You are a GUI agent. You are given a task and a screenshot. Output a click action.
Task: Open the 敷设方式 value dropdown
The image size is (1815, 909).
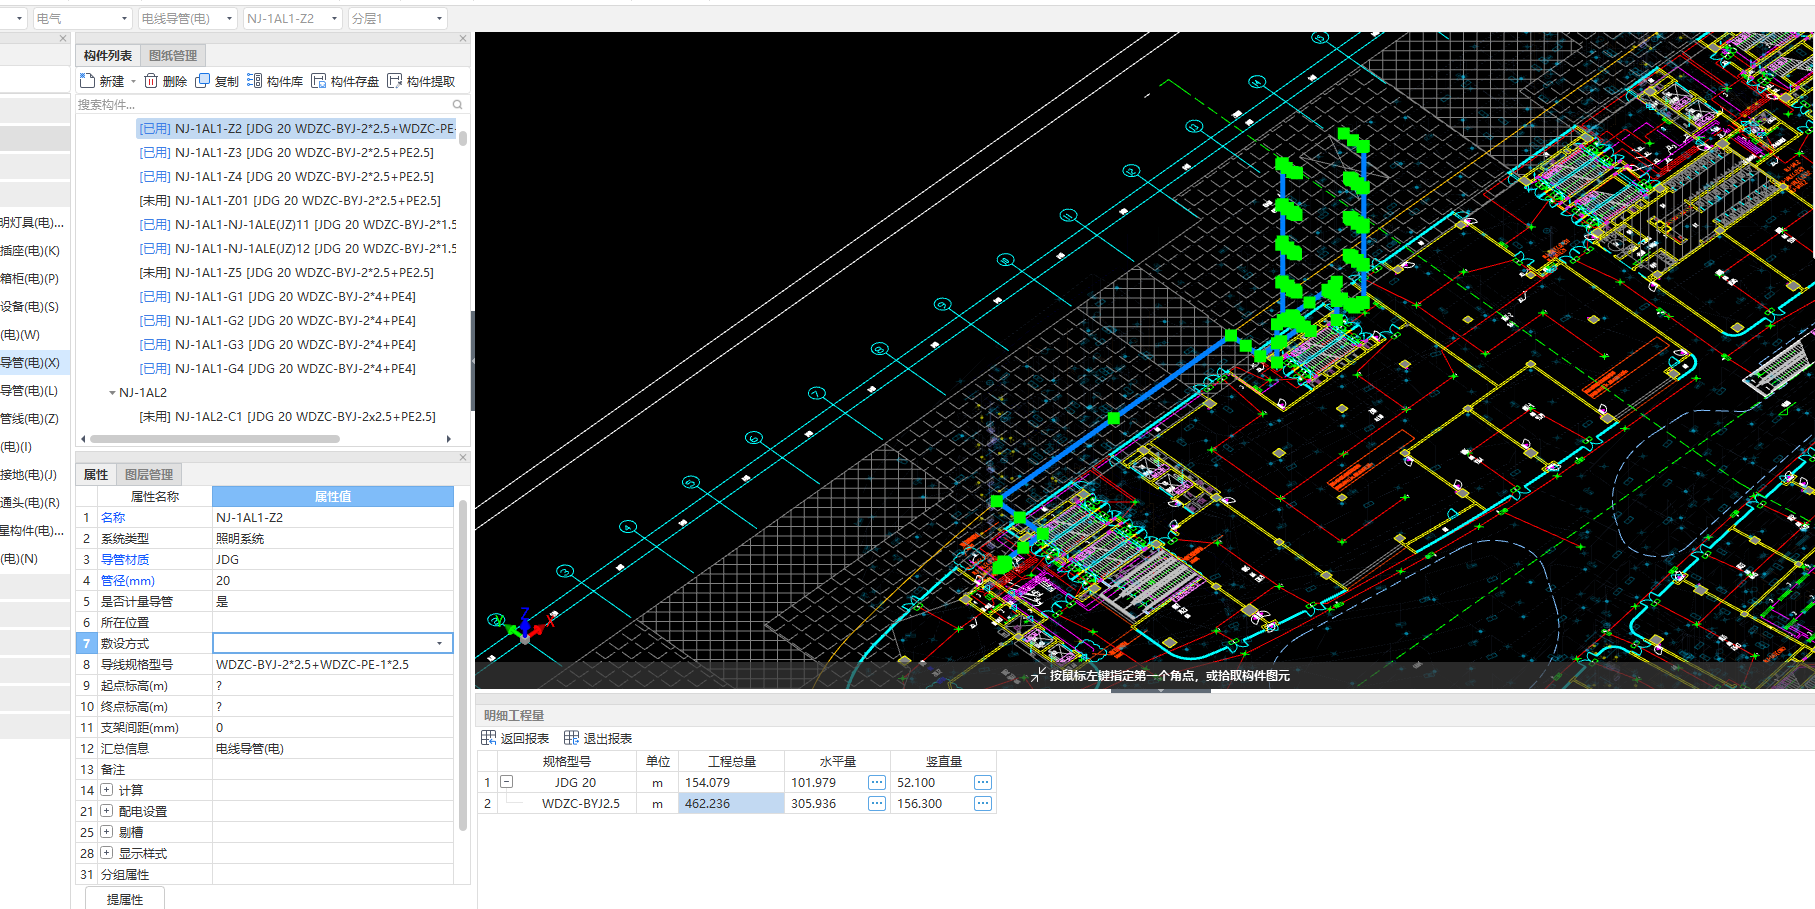point(440,643)
